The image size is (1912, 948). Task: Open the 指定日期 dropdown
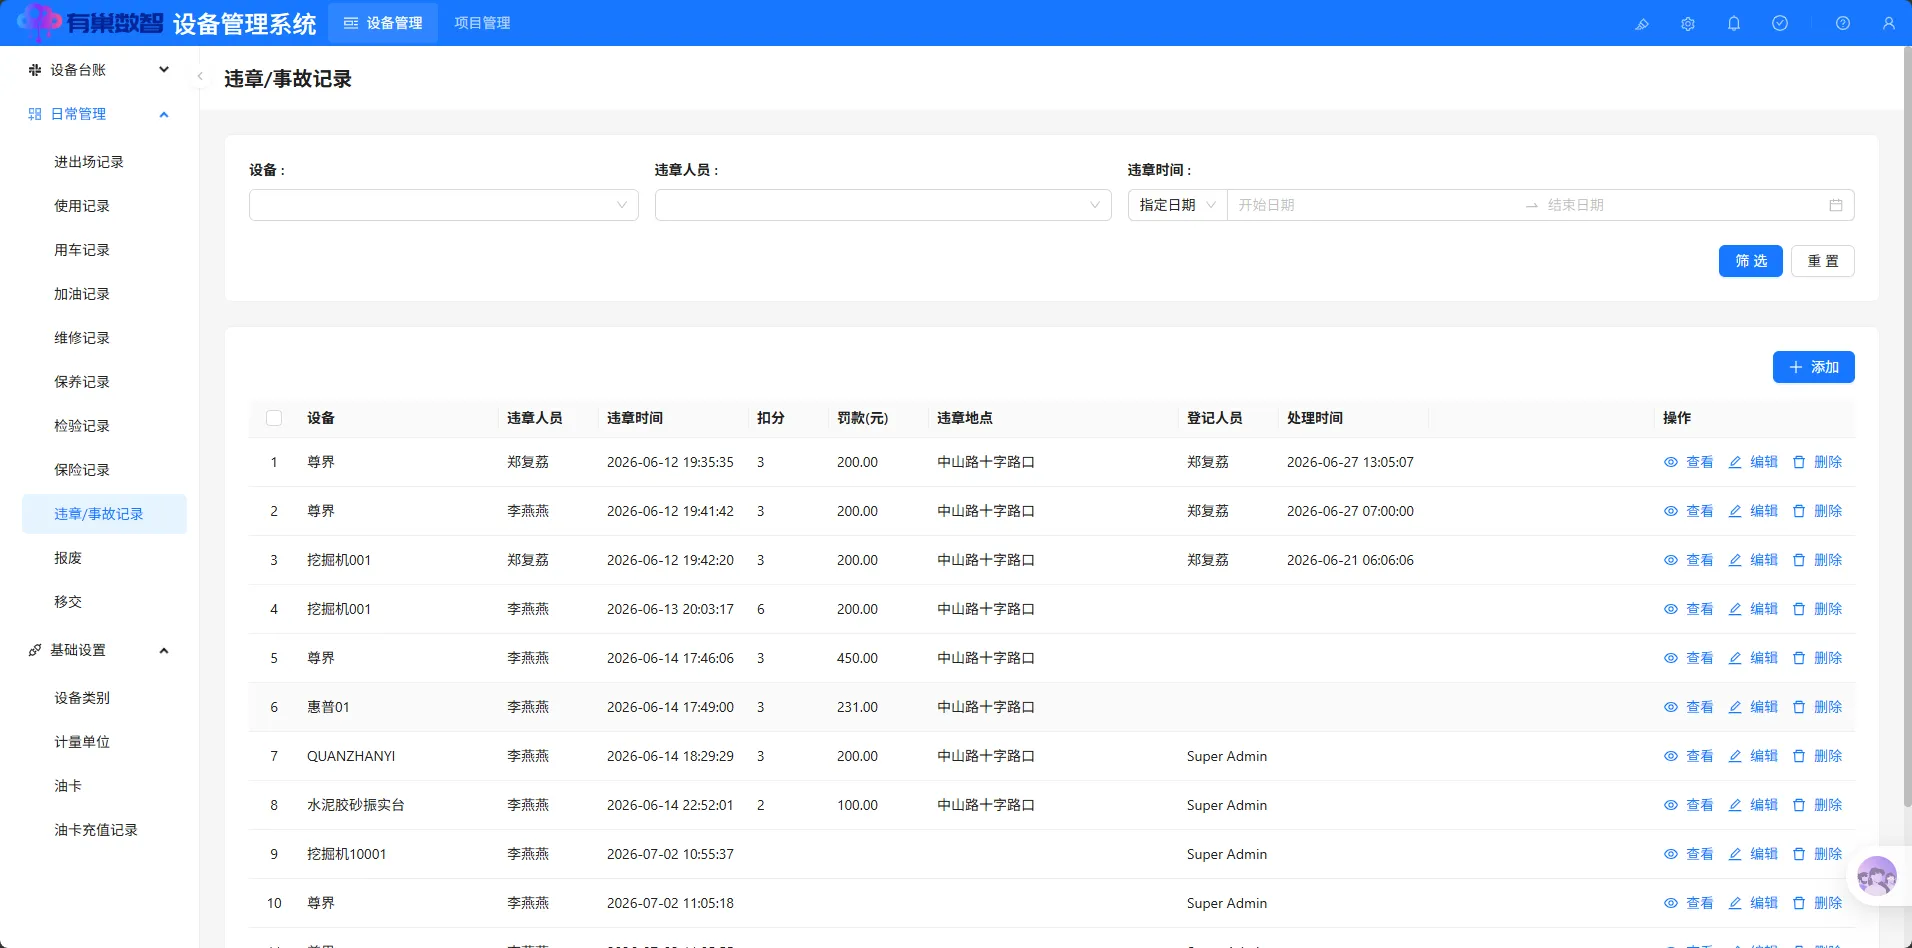pyautogui.click(x=1178, y=205)
